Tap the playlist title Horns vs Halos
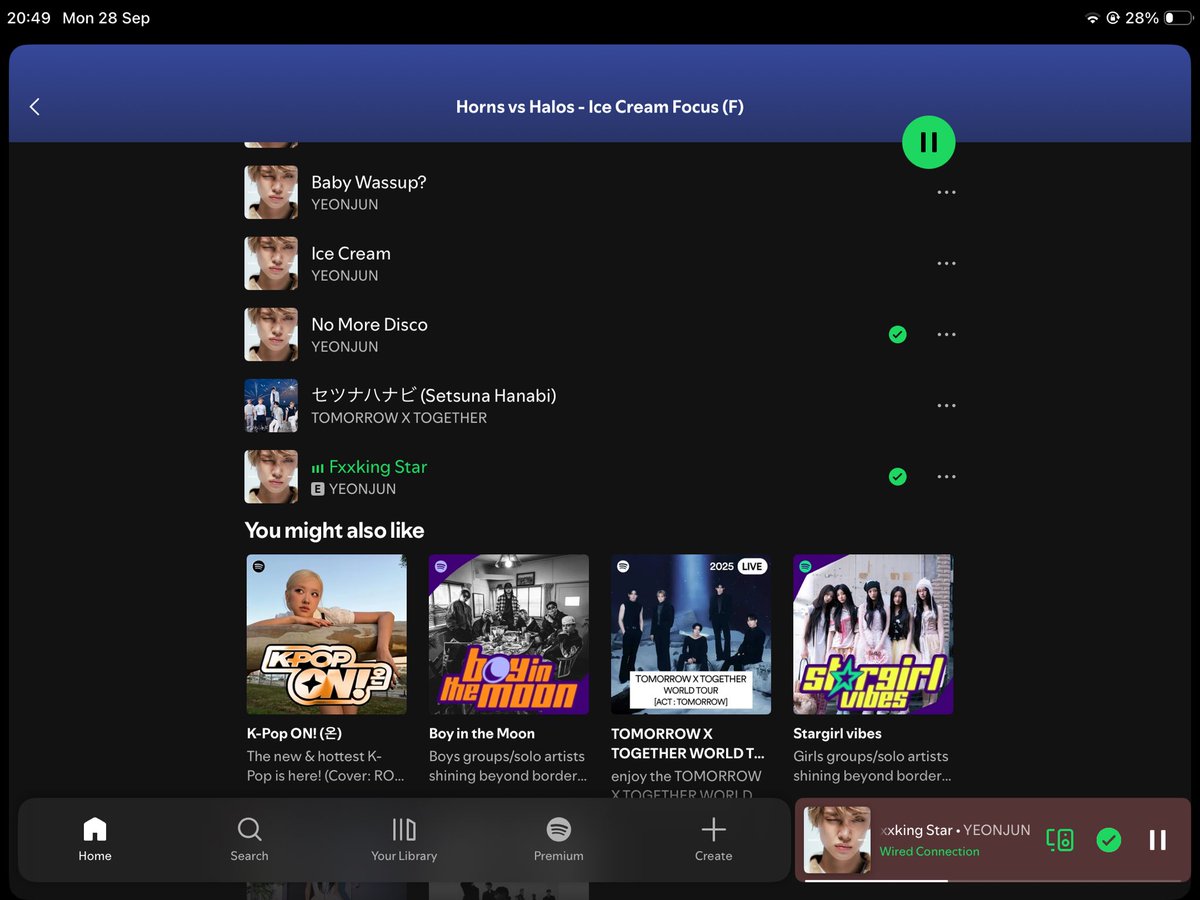This screenshot has width=1200, height=900. (600, 106)
